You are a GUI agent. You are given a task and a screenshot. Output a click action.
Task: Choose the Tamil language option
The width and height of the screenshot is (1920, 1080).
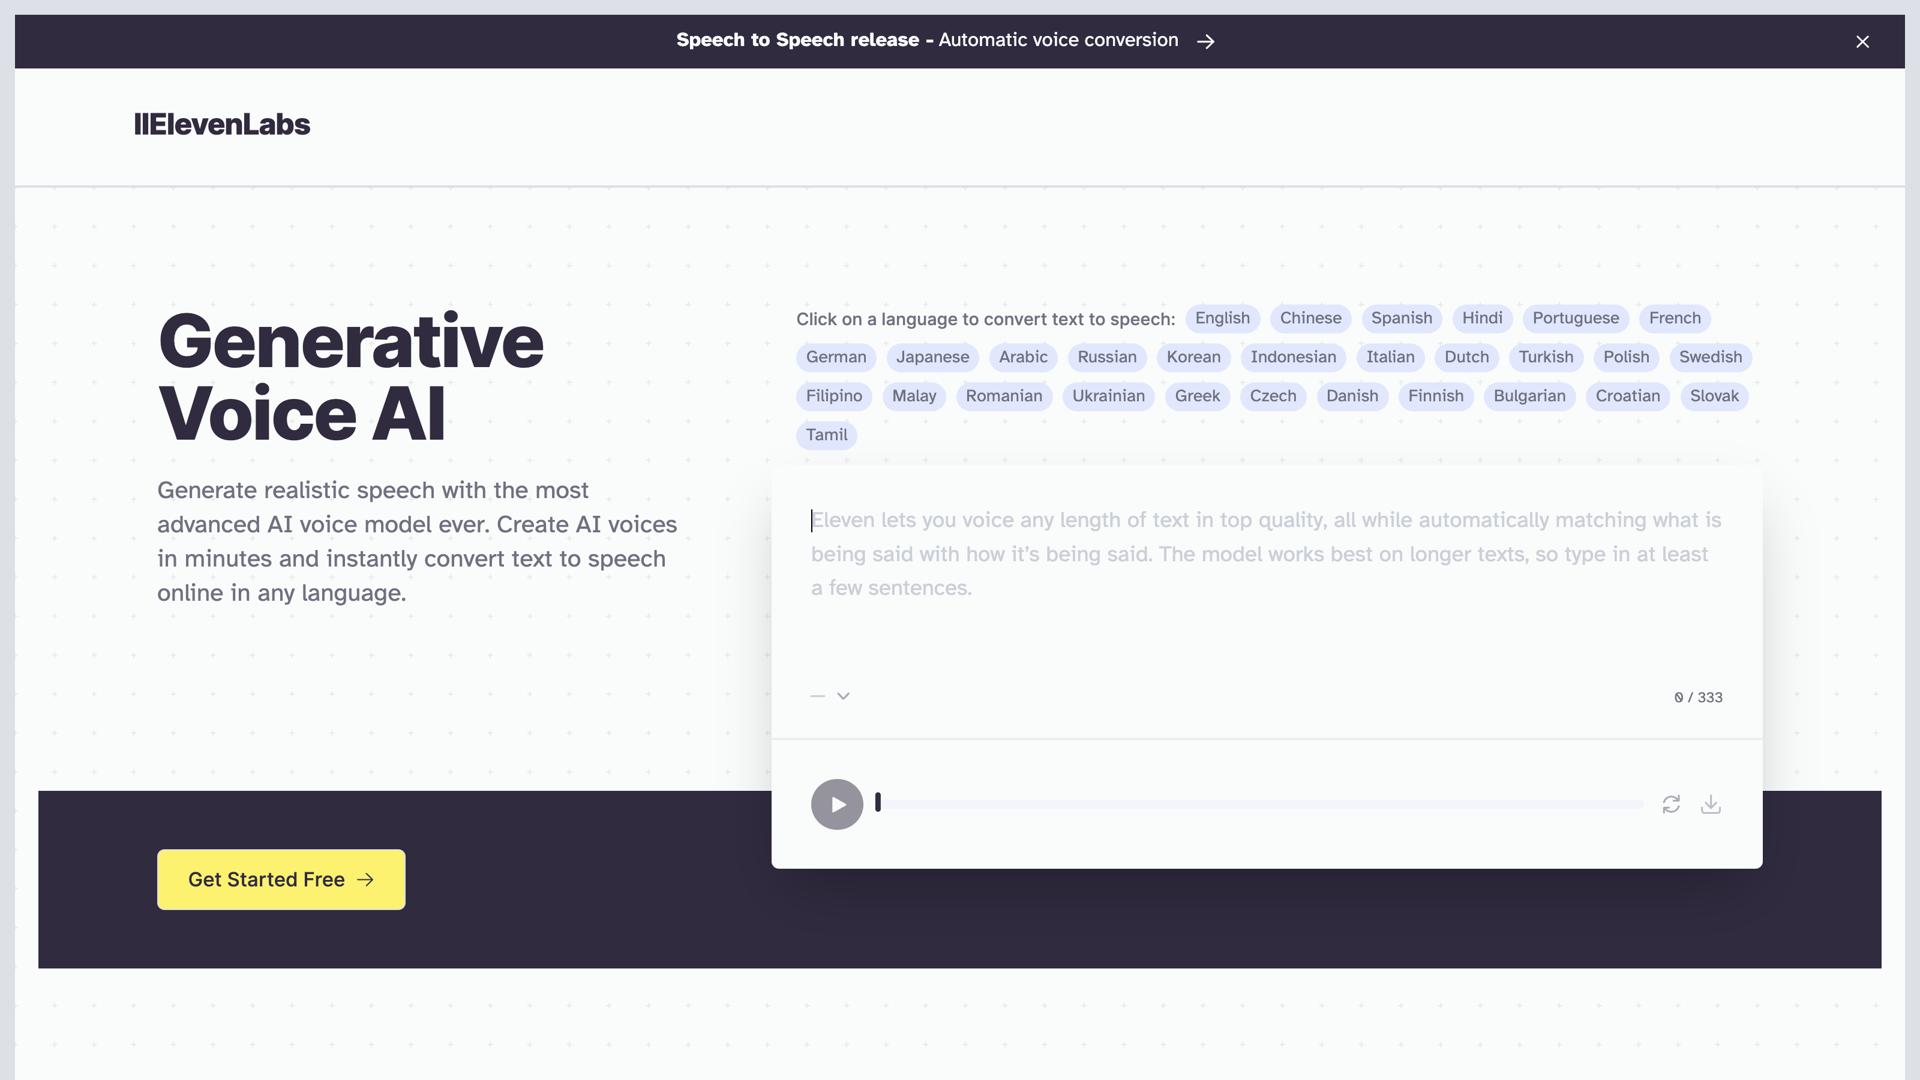click(x=826, y=435)
